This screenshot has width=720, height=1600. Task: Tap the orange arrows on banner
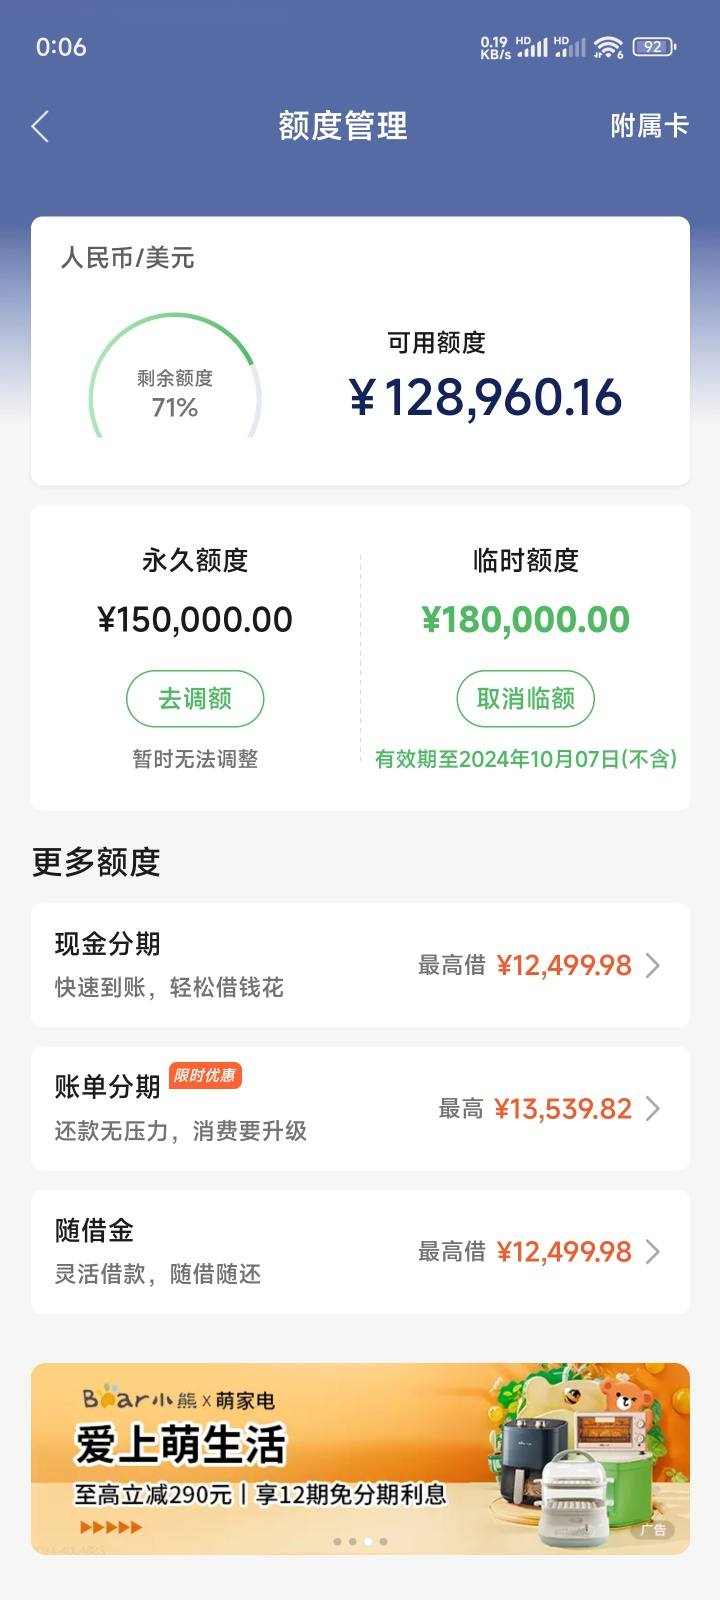click(111, 1527)
